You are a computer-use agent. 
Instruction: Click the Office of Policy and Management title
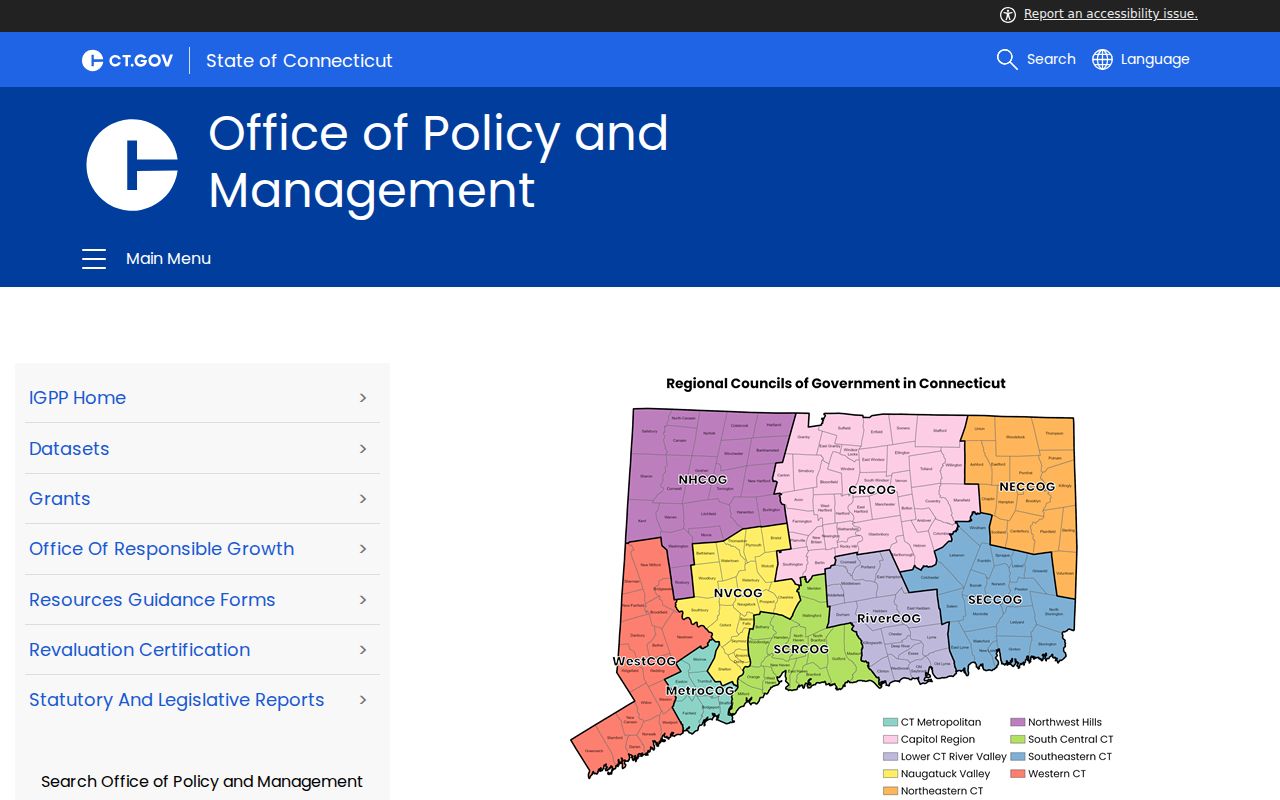pyautogui.click(x=438, y=161)
